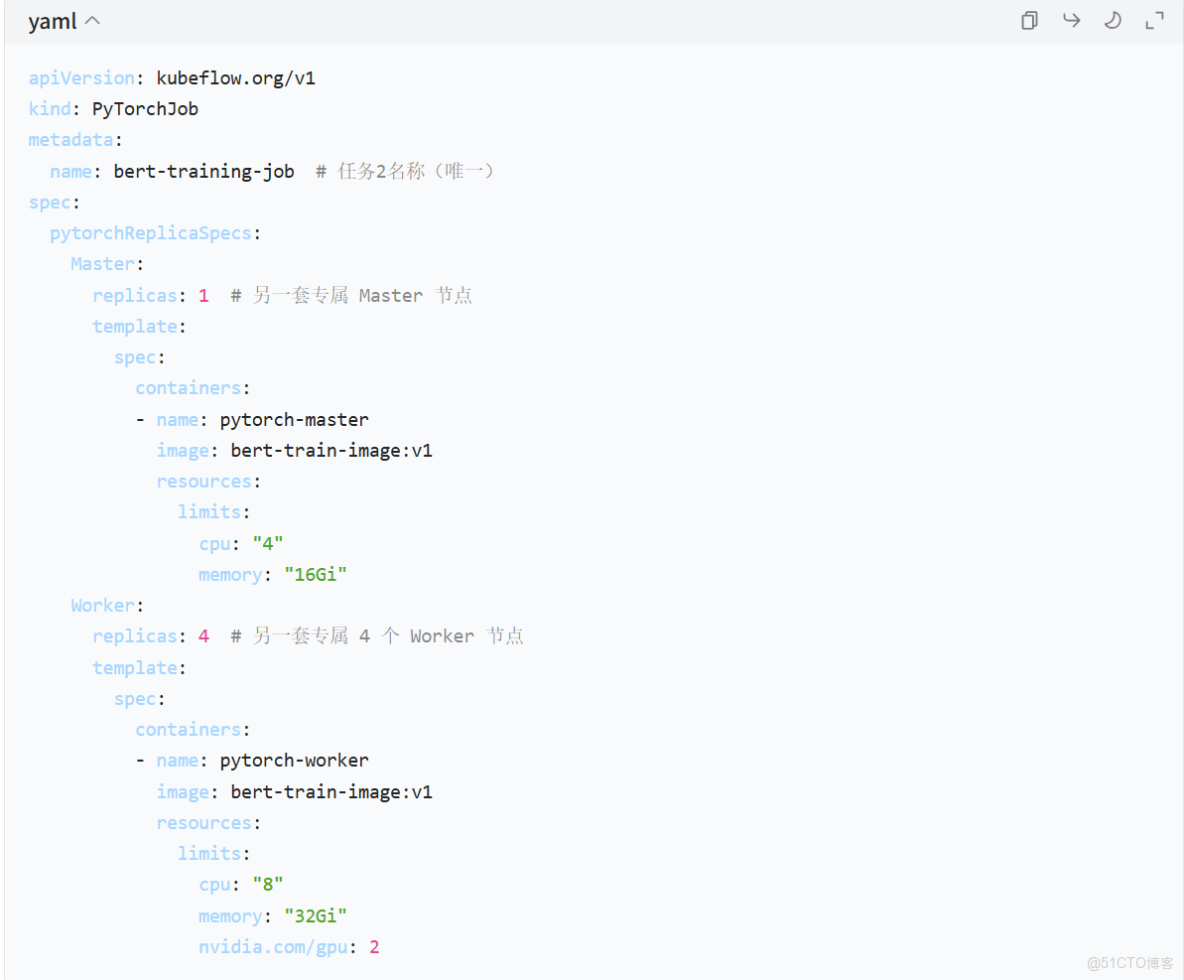Click the PyTorchJob kind value
Image resolution: width=1184 pixels, height=980 pixels.
[145, 109]
